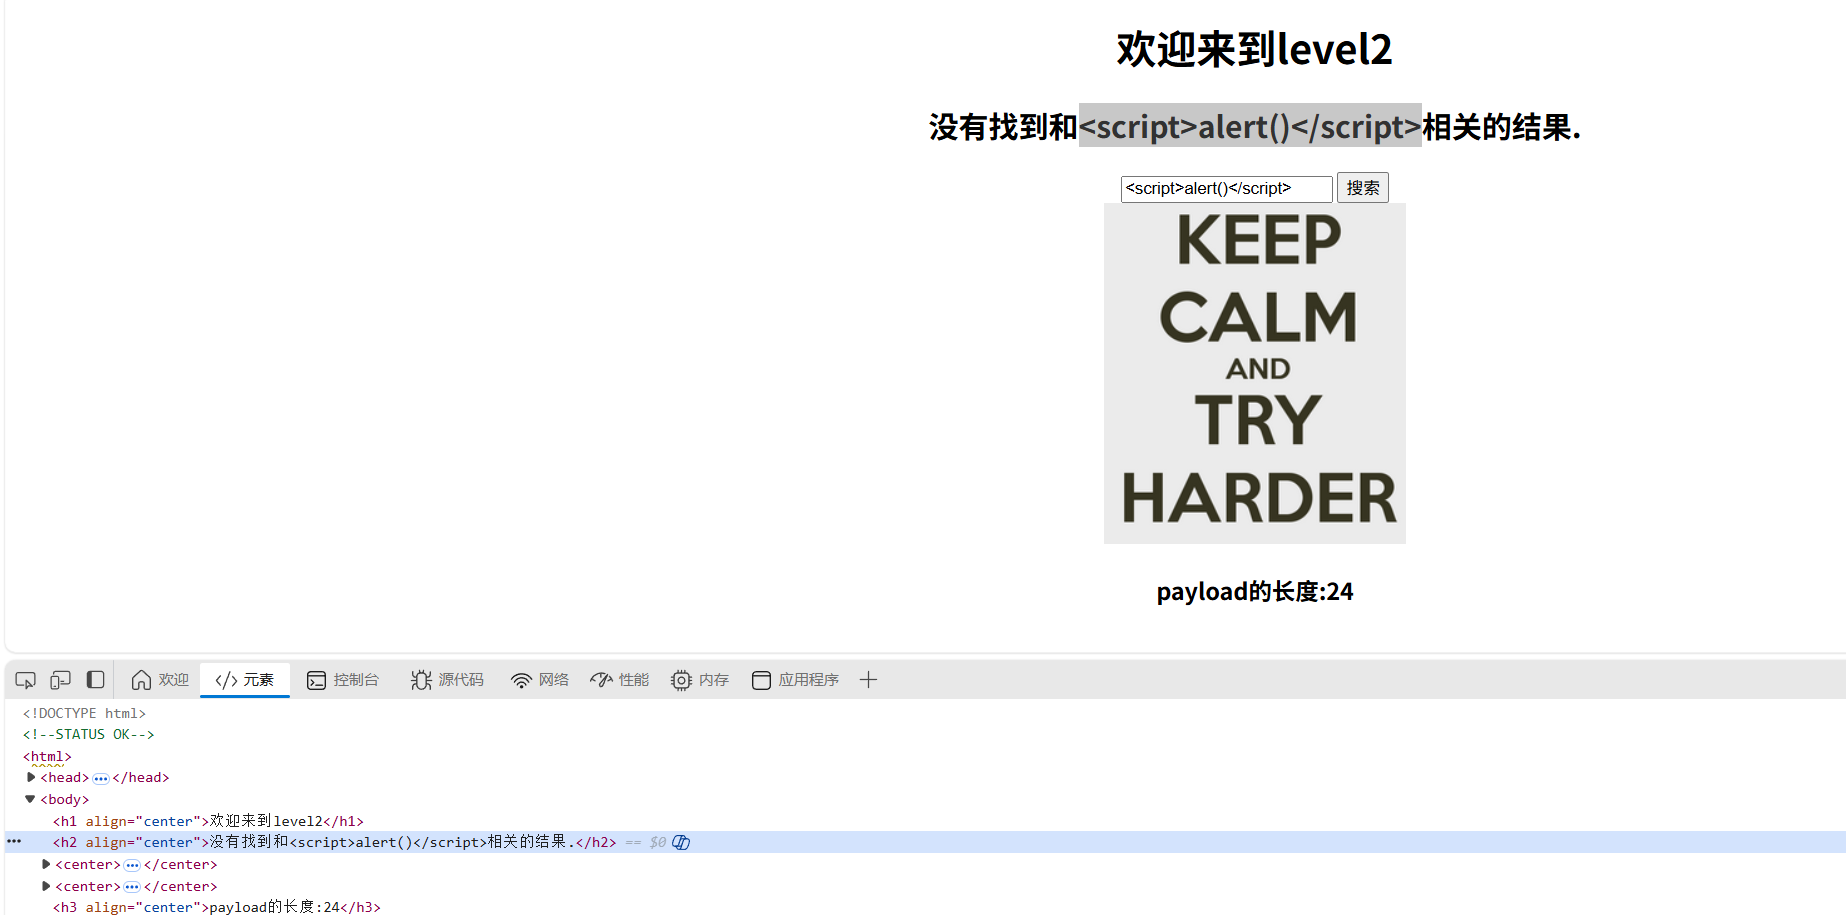This screenshot has height=915, width=1846.
Task: Click the plus icon for more tools
Action: [x=868, y=680]
